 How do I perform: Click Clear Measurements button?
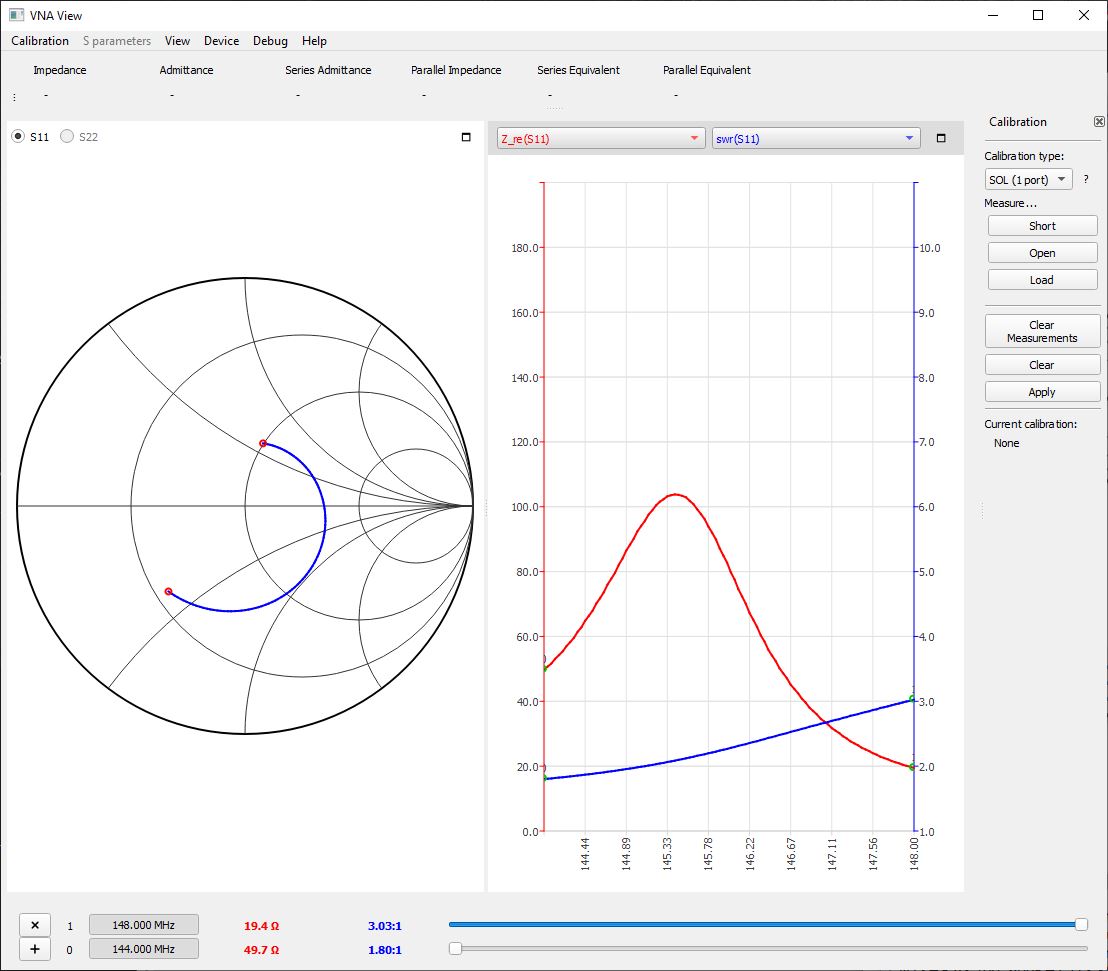tap(1042, 331)
